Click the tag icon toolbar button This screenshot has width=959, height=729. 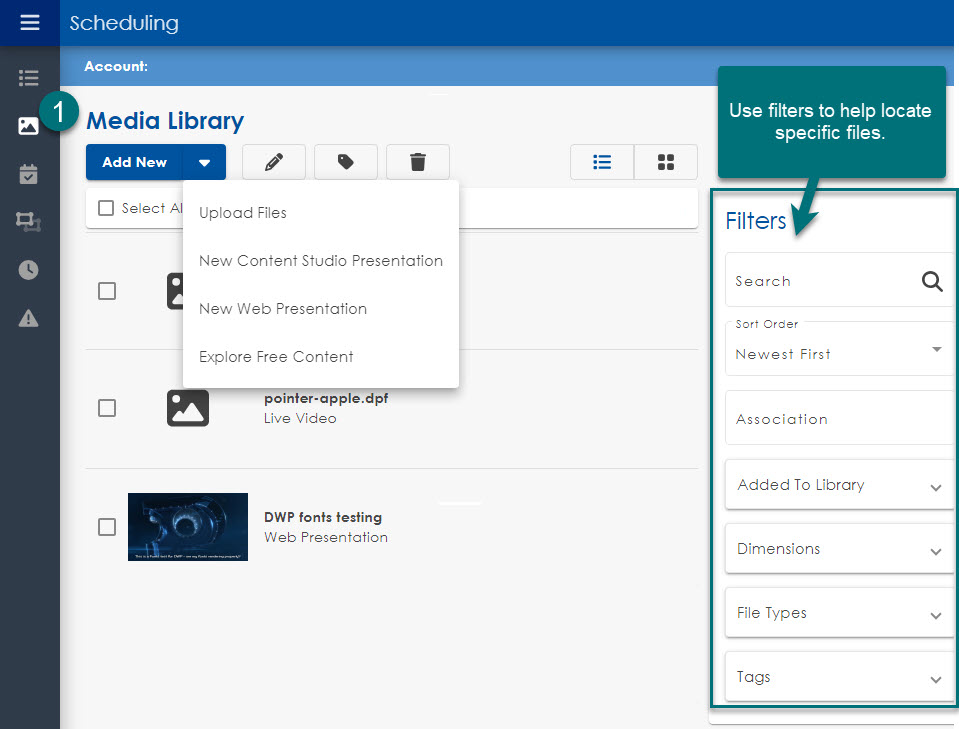pyautogui.click(x=345, y=162)
